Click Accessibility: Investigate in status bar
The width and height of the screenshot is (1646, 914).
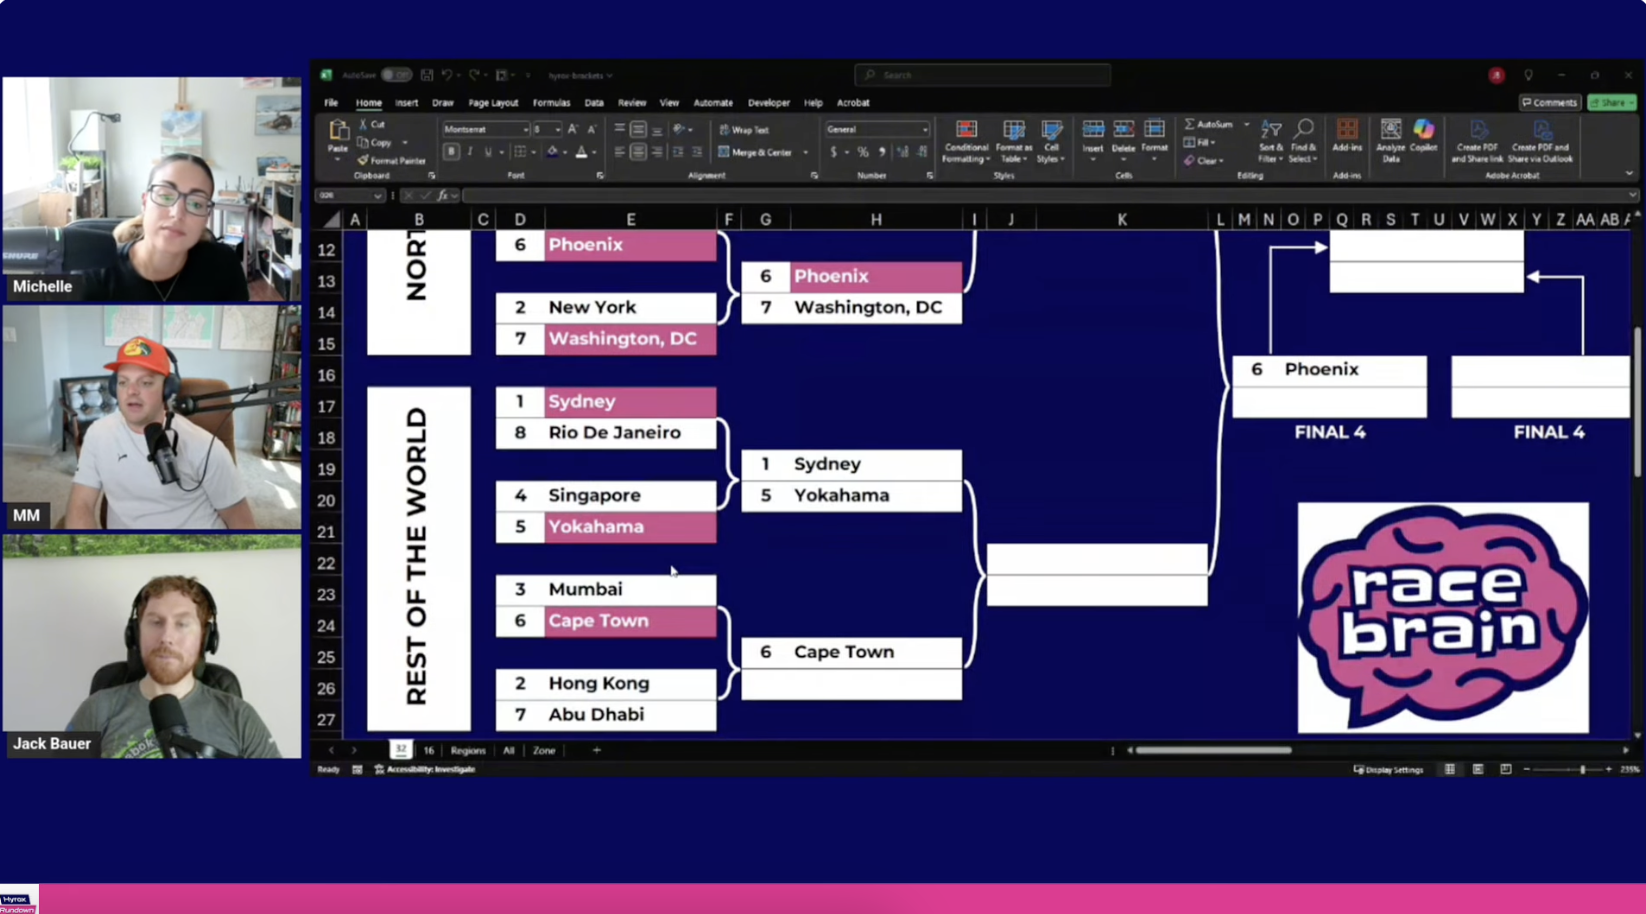coord(425,770)
